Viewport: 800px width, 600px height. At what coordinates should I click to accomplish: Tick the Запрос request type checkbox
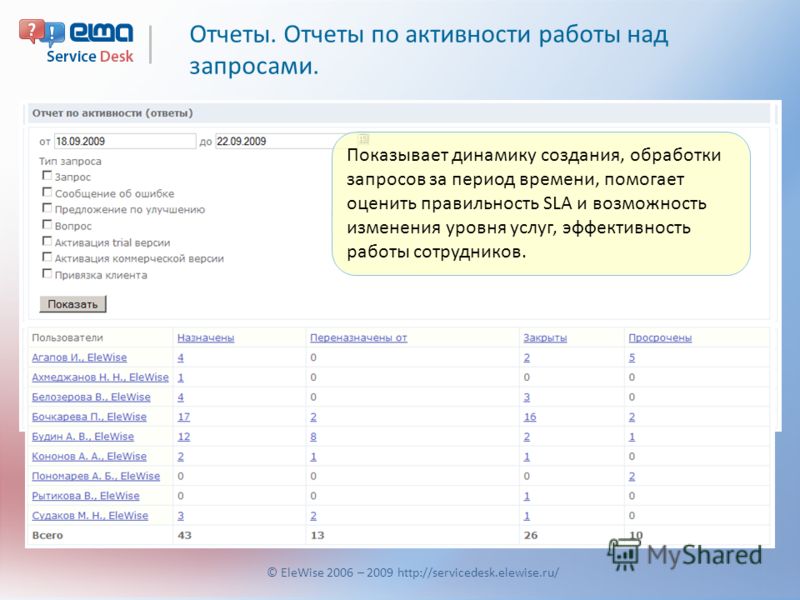tap(47, 176)
